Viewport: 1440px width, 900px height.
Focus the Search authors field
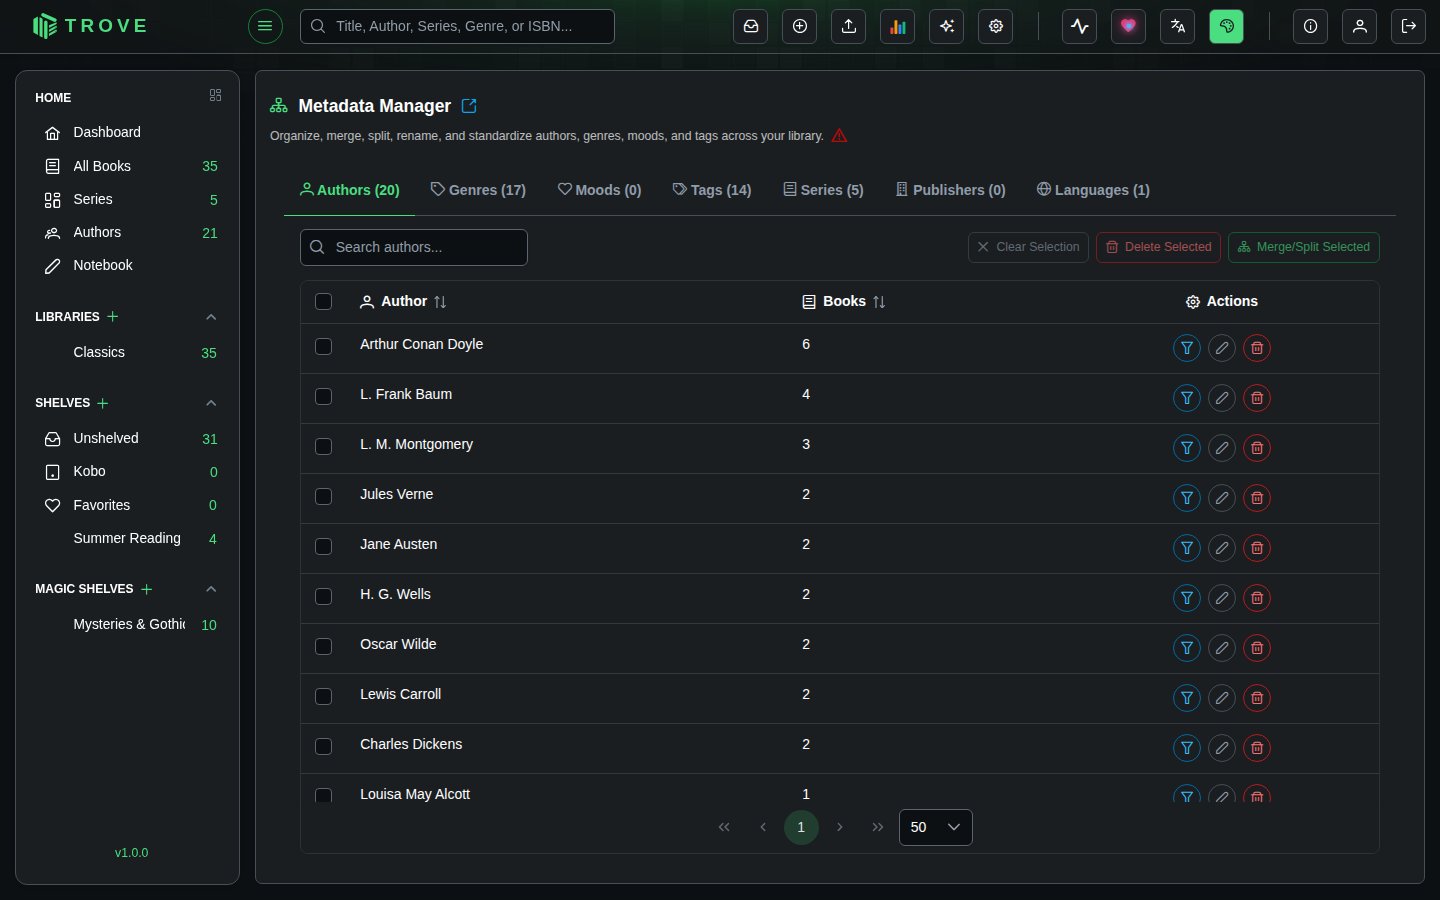(414, 247)
